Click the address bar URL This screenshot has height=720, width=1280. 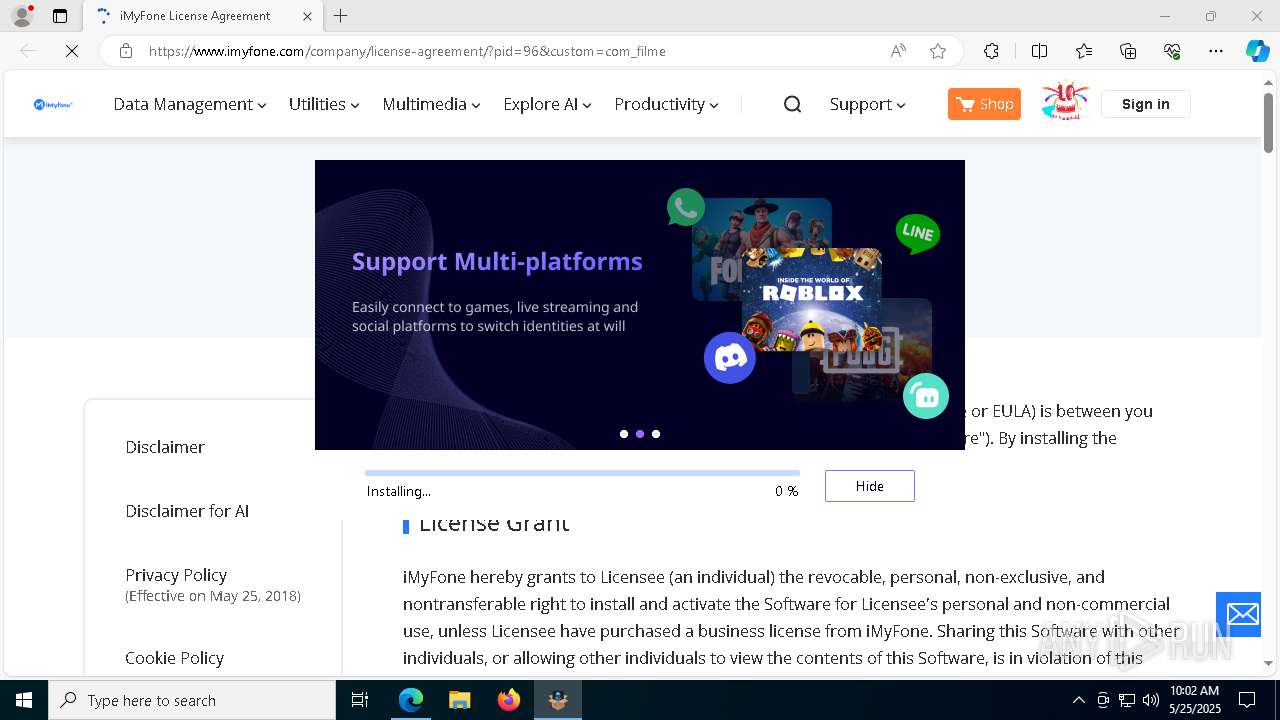(x=407, y=51)
